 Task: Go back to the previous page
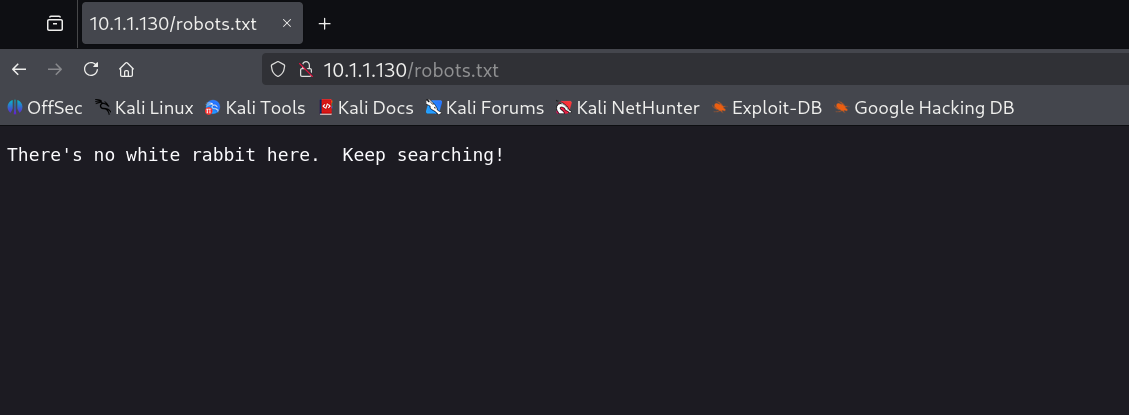[19, 70]
